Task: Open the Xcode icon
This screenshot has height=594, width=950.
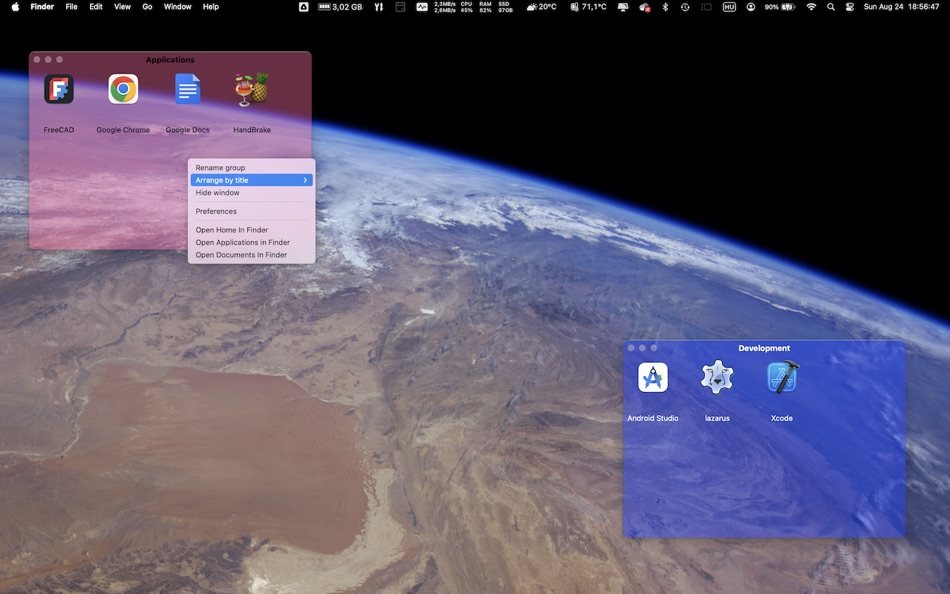Action: point(782,378)
